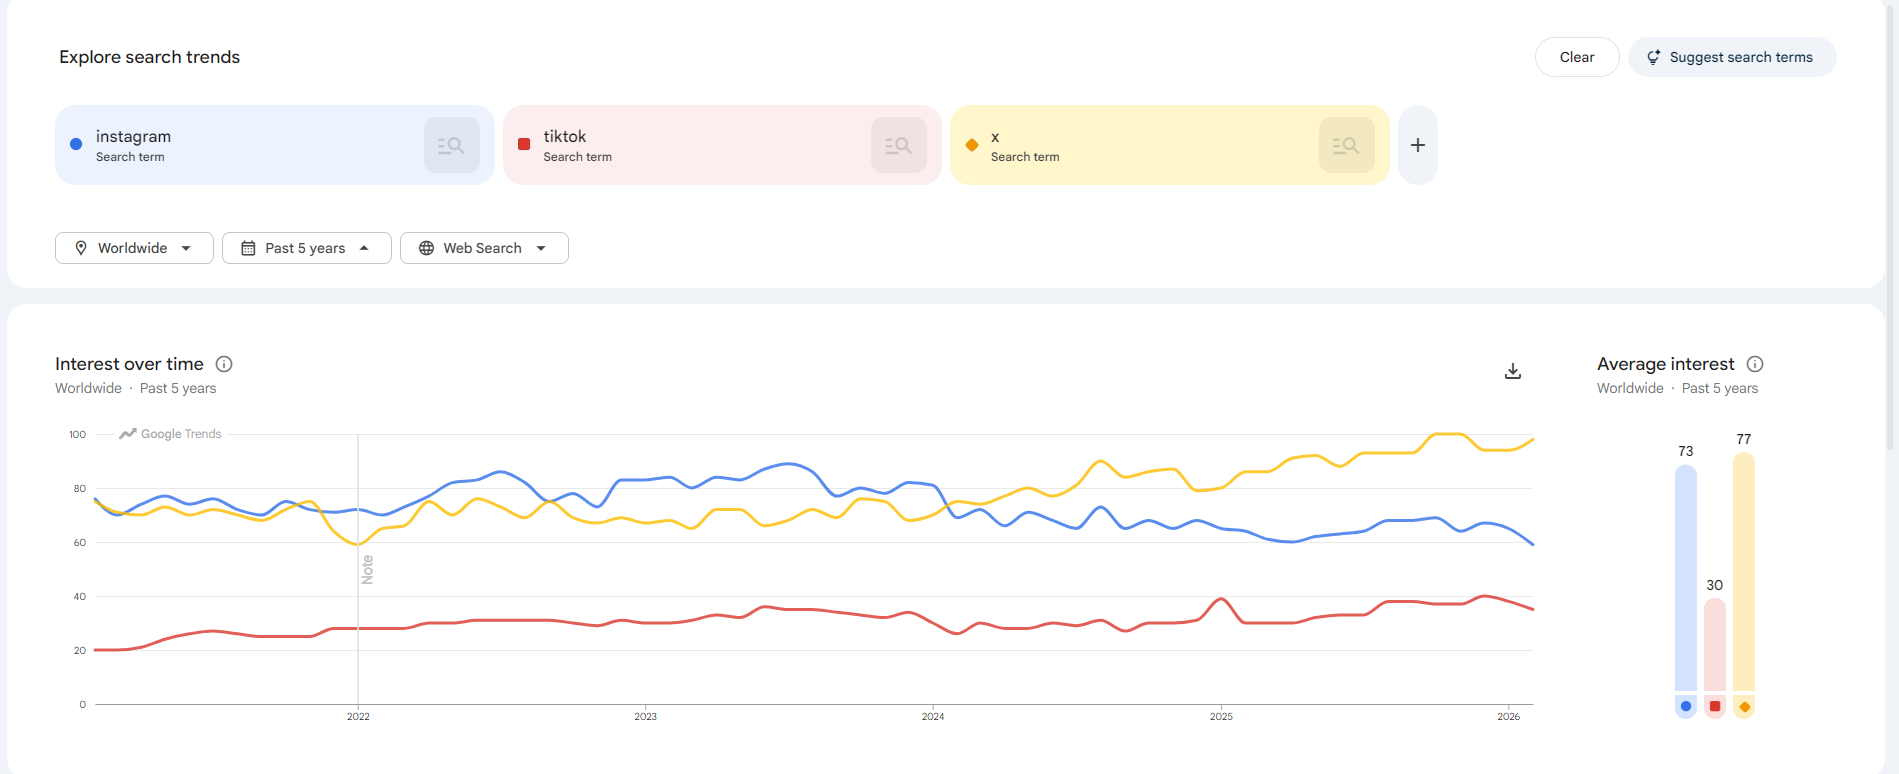Viewport: 1899px width, 774px height.
Task: Add a new comparison term with plus
Action: 1417,145
